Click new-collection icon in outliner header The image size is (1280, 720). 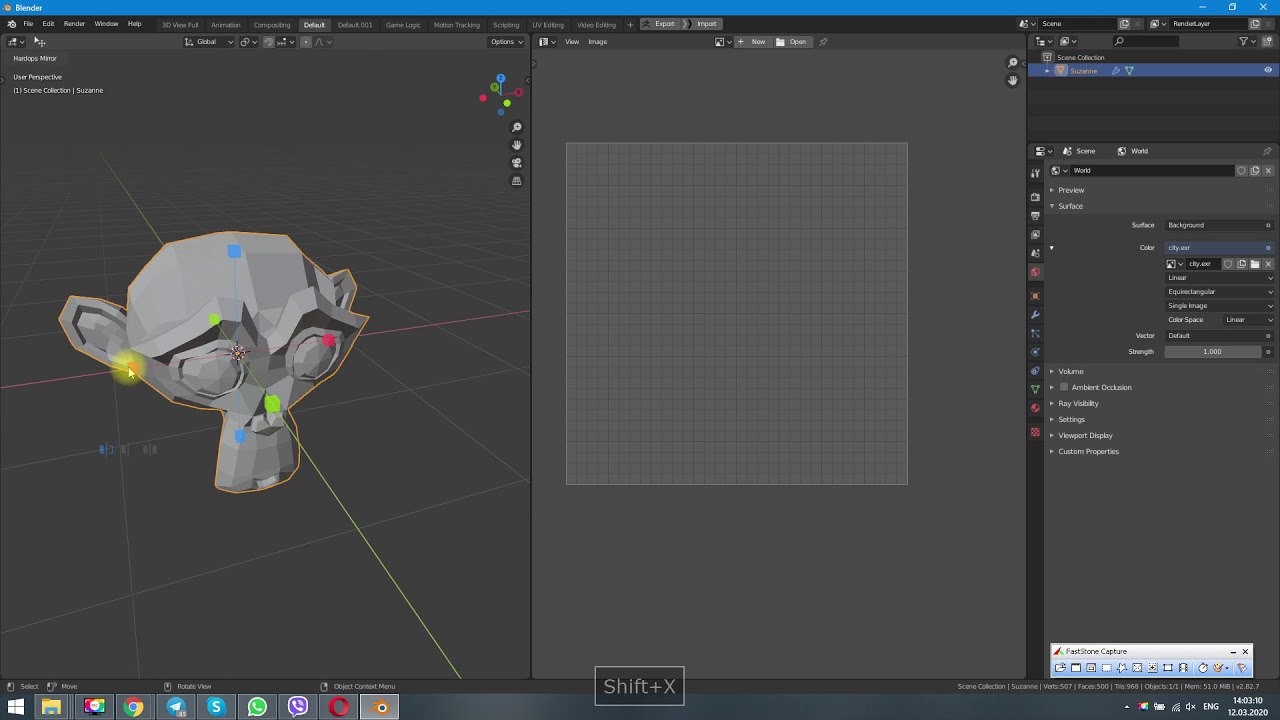click(x=1268, y=41)
